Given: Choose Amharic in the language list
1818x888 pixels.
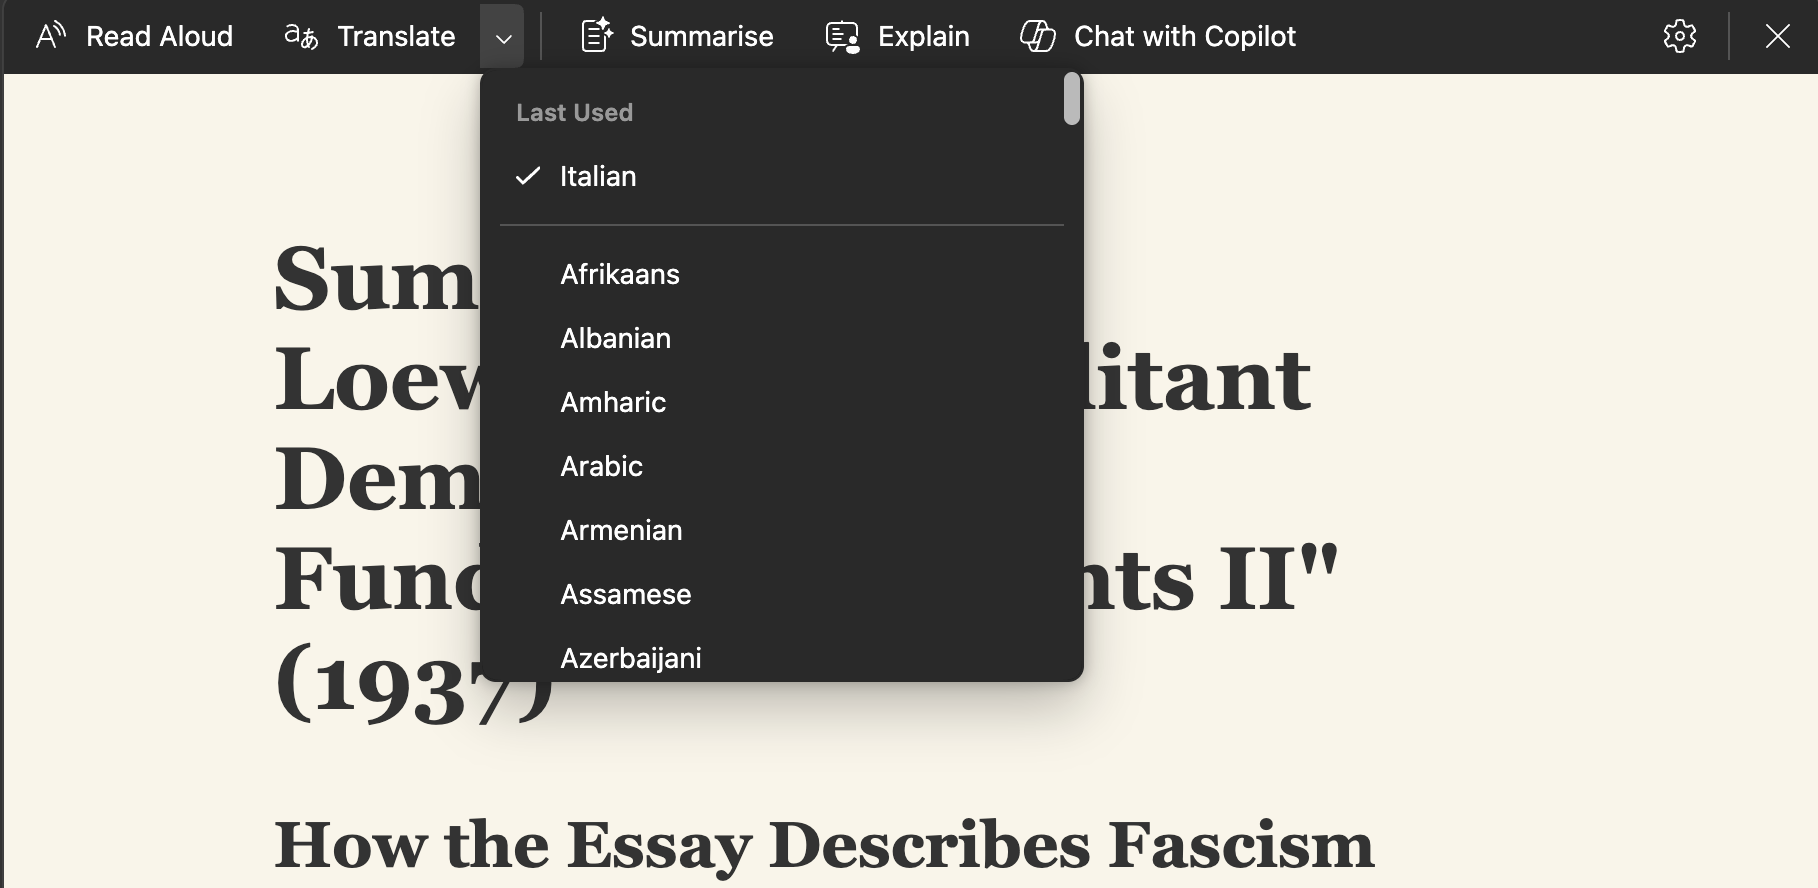Looking at the screenshot, I should click(781, 402).
